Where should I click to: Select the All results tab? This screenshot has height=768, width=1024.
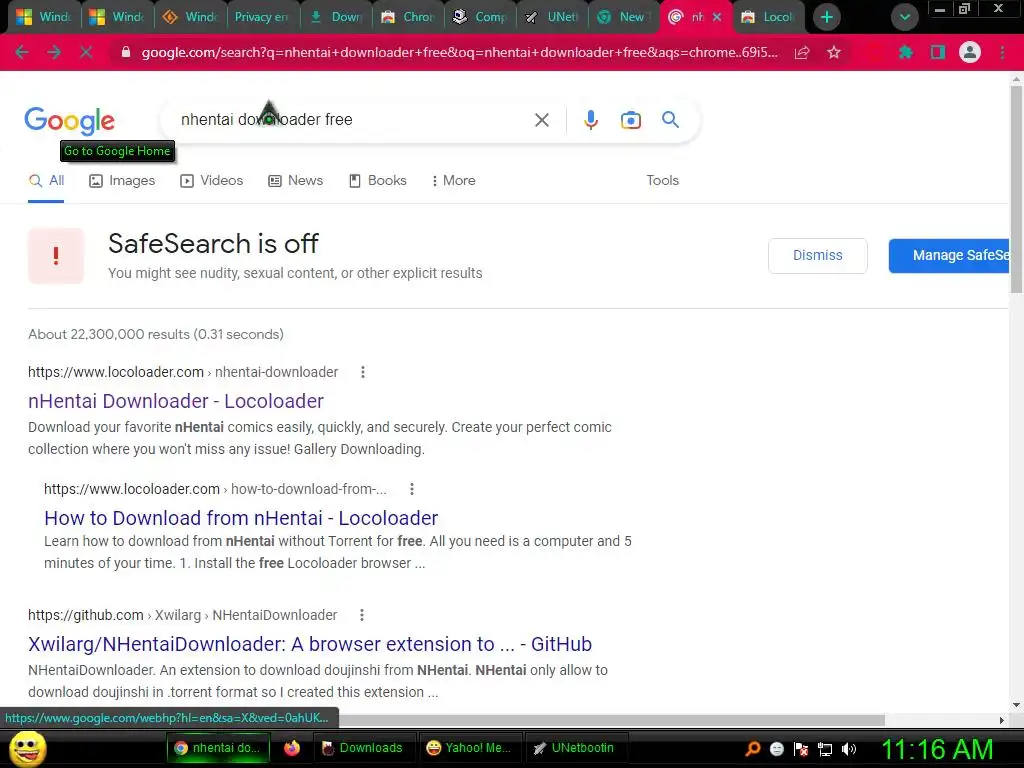pos(46,181)
